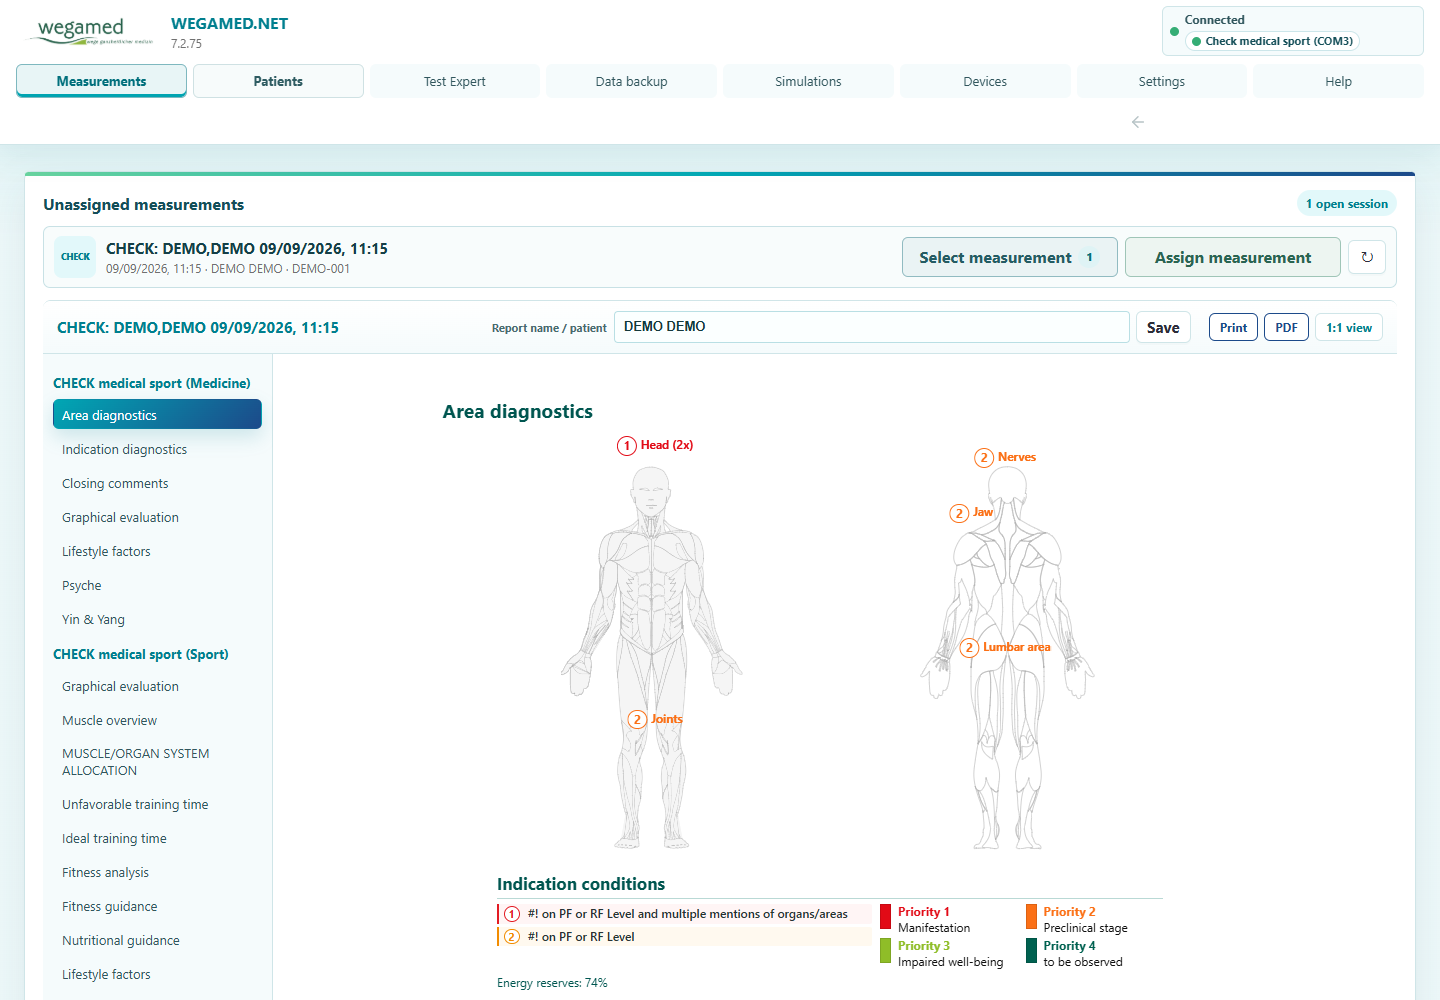Click the 1 open session badge
The height and width of the screenshot is (1000, 1440).
tap(1346, 204)
